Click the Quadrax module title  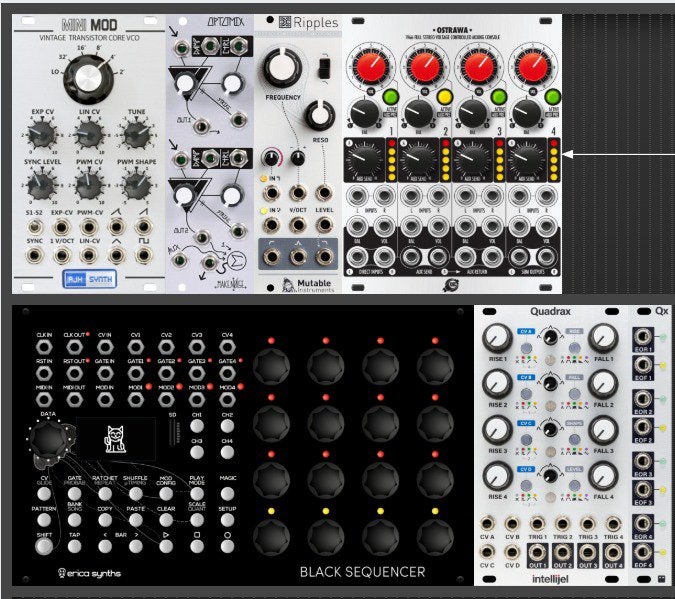pos(550,311)
